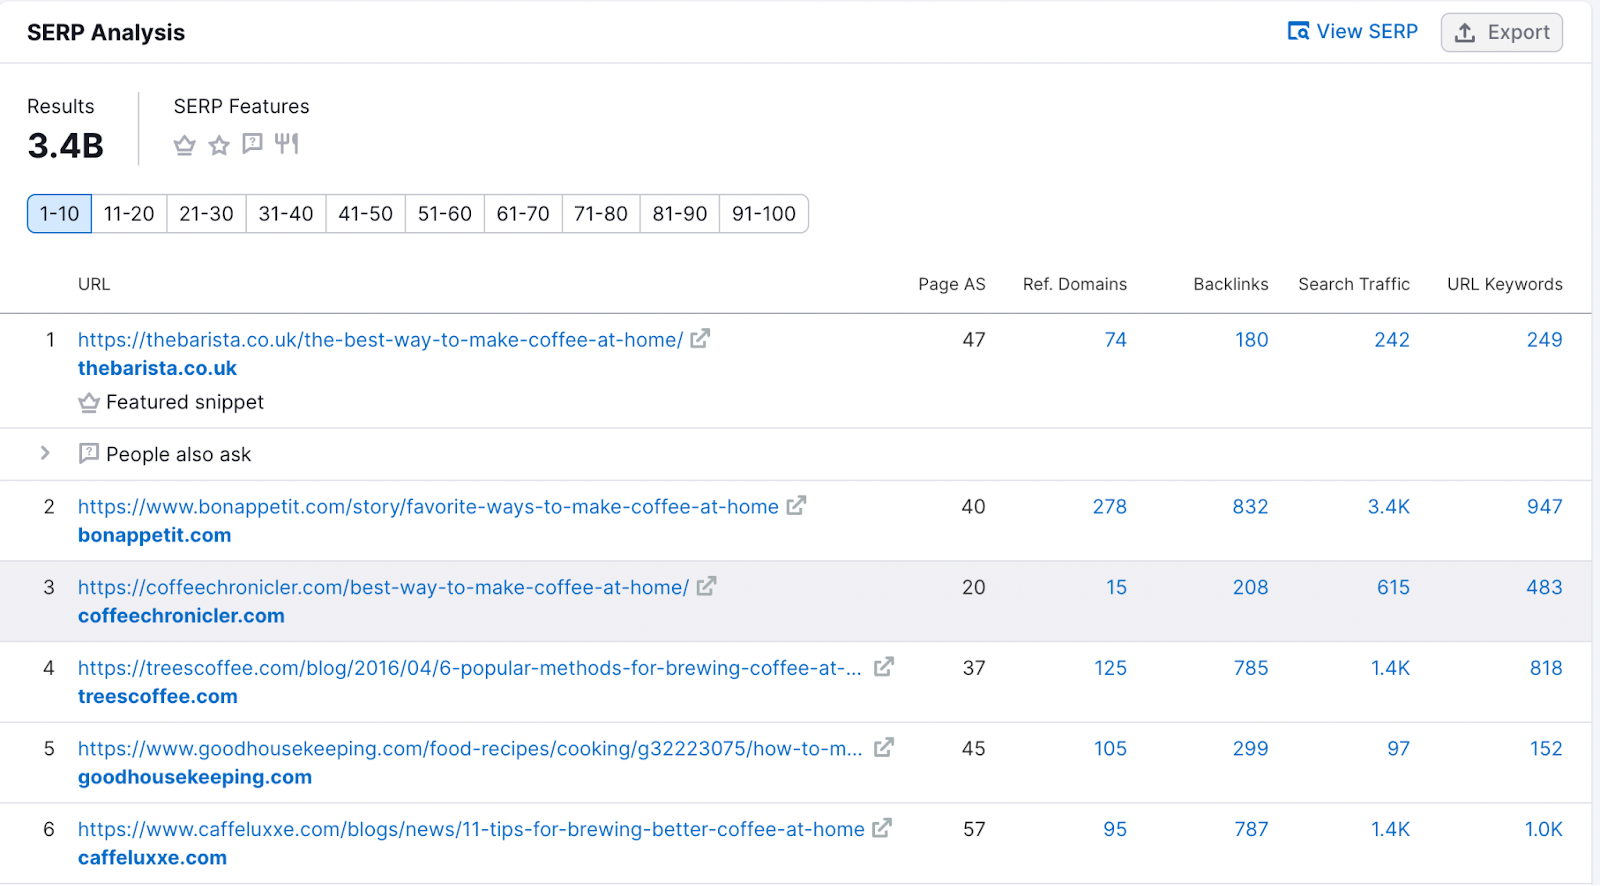Open external link icon for coffeechronicler.com URL
Screen dimensions: 1600x886
(x=706, y=587)
